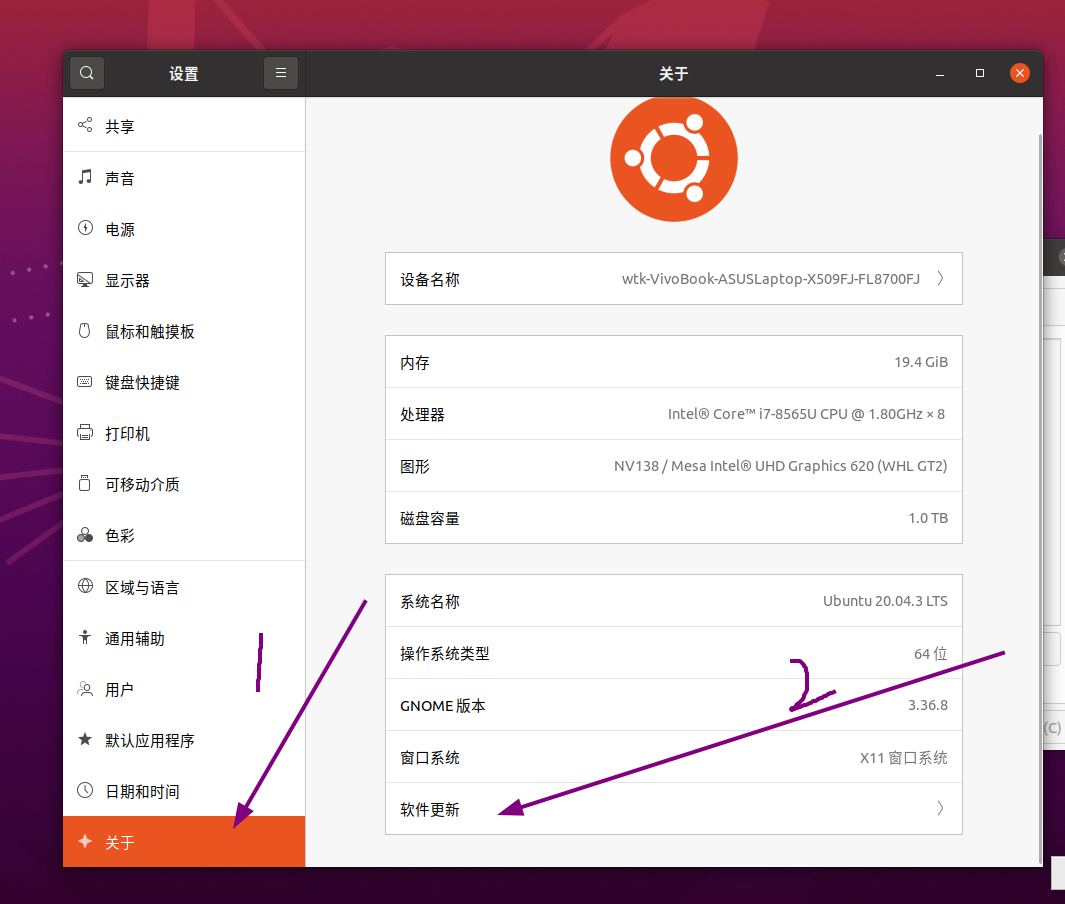Screen dimensions: 1065x904
Task: Click the accessibility icon beside 通用辅助
Action: (x=85, y=637)
